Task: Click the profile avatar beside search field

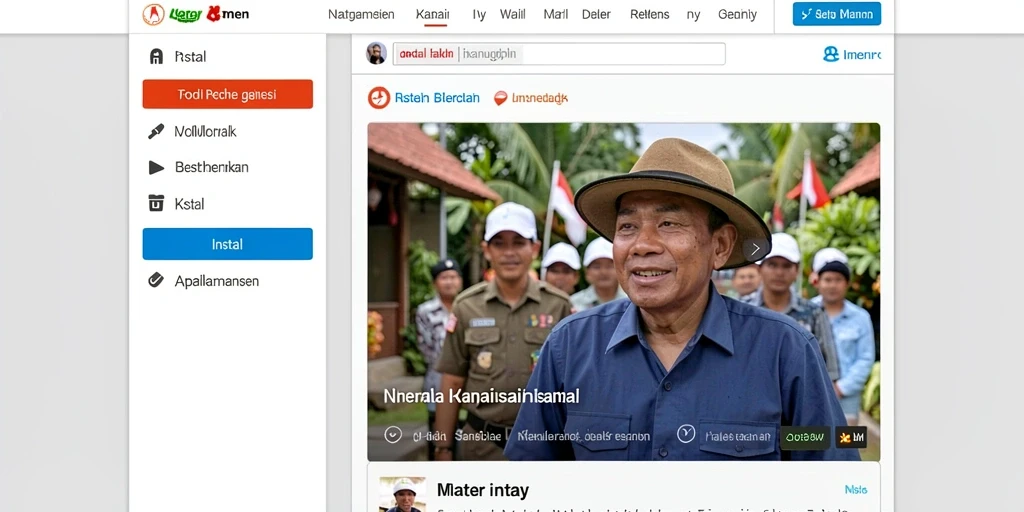Action: tap(377, 54)
